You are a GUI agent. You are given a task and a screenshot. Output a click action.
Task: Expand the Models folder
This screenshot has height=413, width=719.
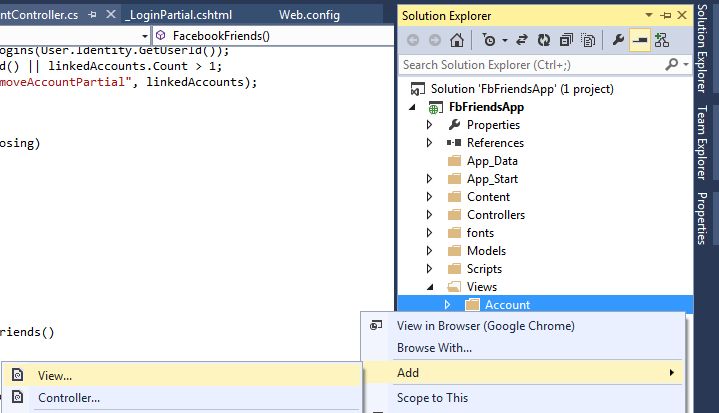pyautogui.click(x=429, y=251)
